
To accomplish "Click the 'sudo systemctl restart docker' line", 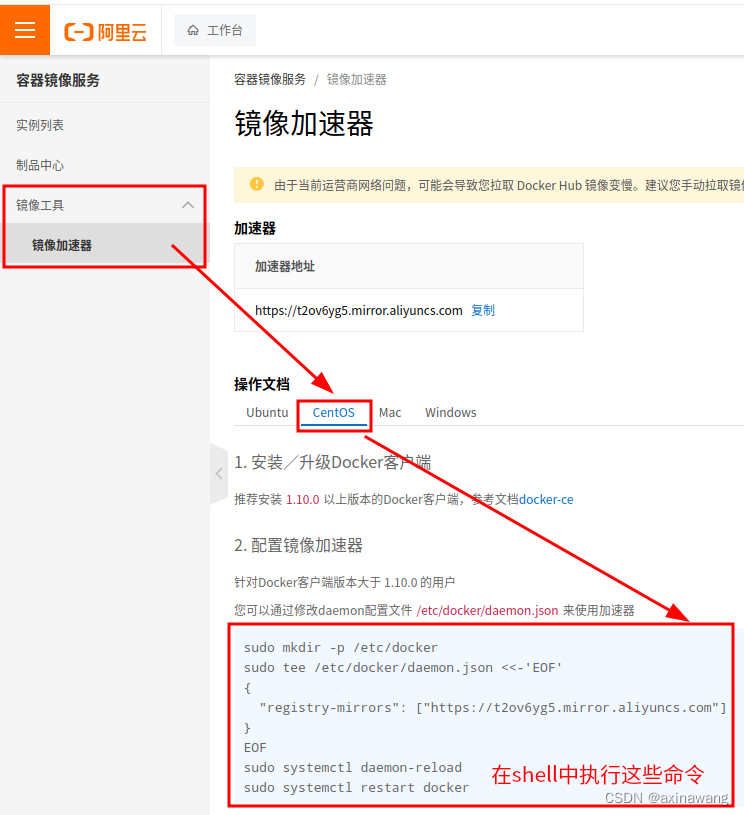I will [x=356, y=788].
